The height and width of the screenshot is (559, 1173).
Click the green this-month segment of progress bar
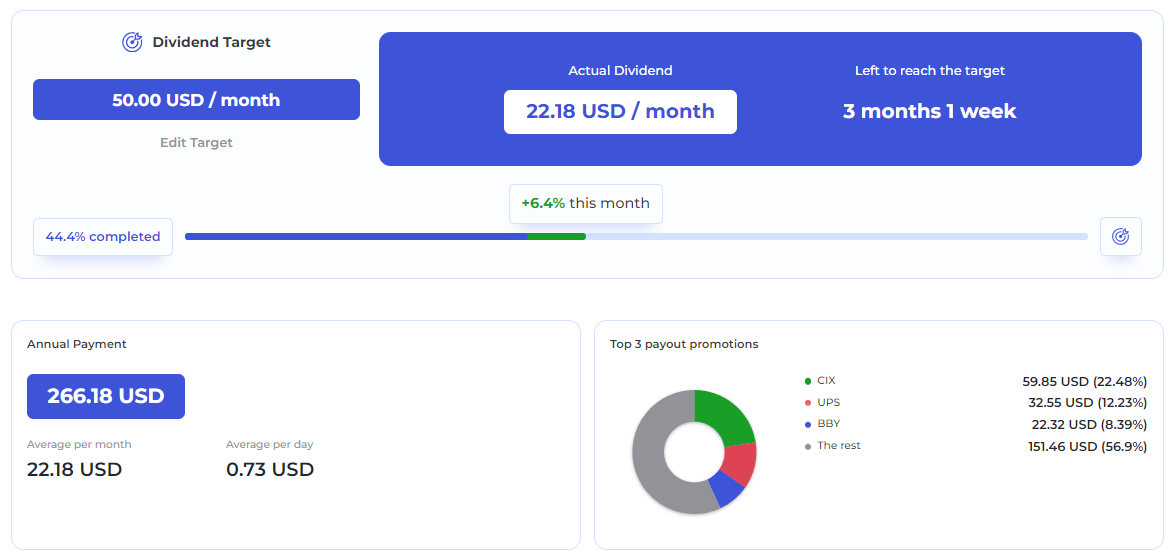pos(557,236)
